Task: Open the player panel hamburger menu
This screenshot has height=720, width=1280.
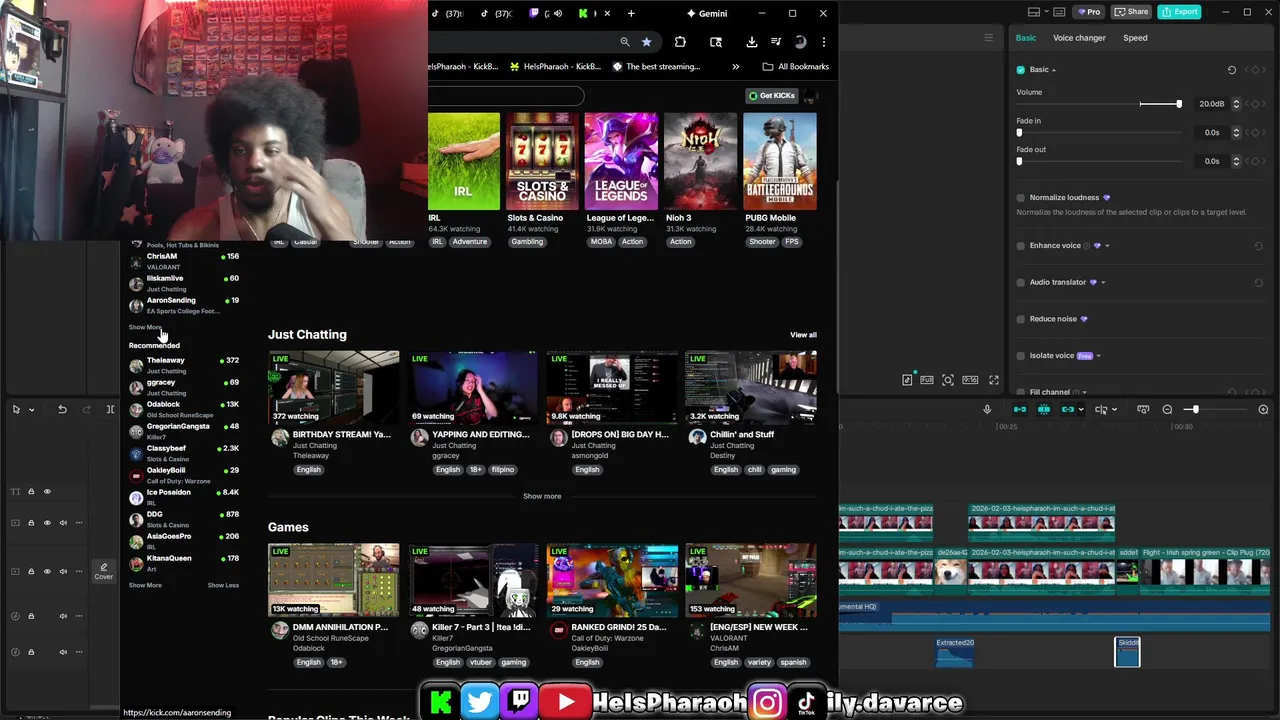Action: pyautogui.click(x=989, y=38)
